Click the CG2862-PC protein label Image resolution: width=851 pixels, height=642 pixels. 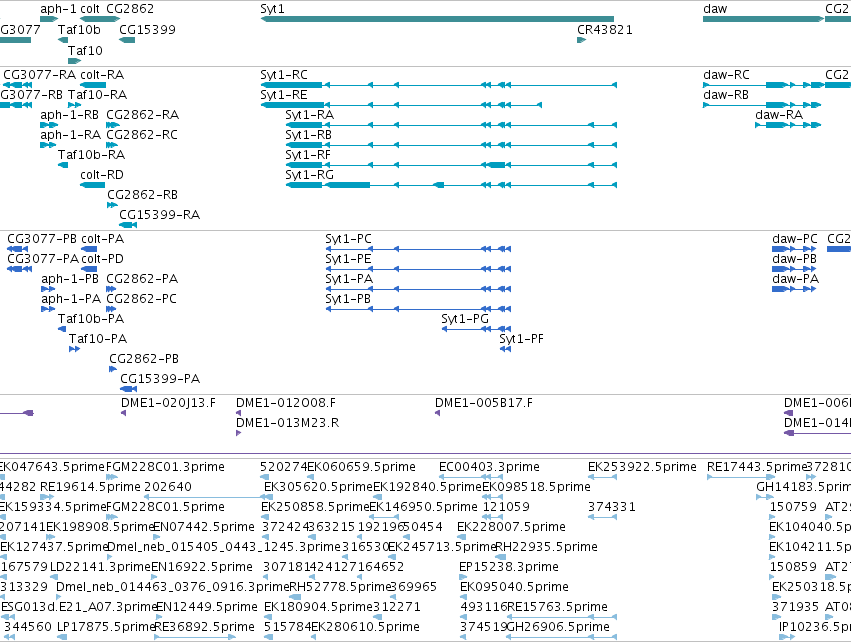[x=142, y=299]
